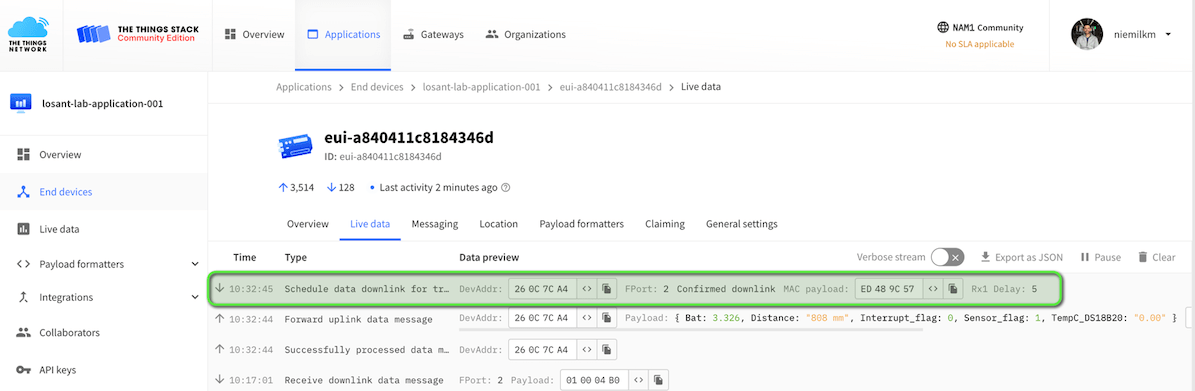Click the niemilkm profile avatar
The width and height of the screenshot is (1195, 391).
[1086, 34]
